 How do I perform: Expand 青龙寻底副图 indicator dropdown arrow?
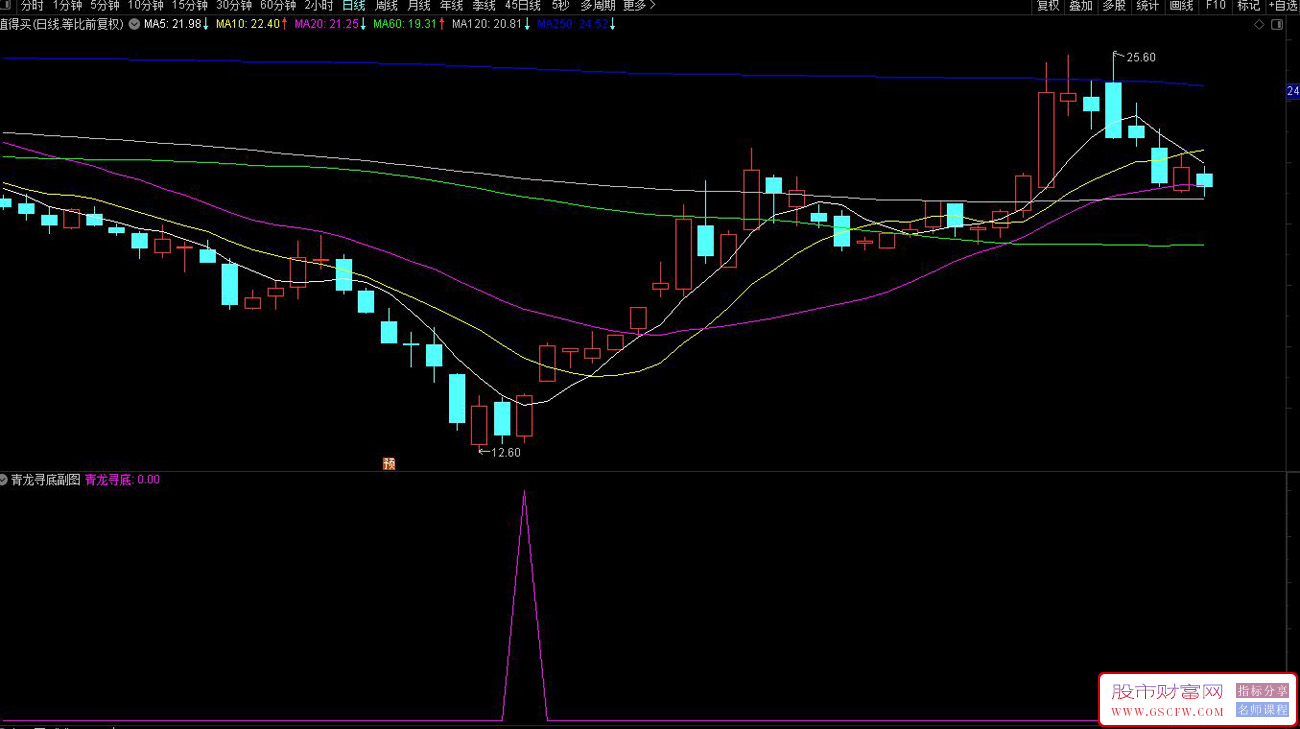click(x=4, y=480)
